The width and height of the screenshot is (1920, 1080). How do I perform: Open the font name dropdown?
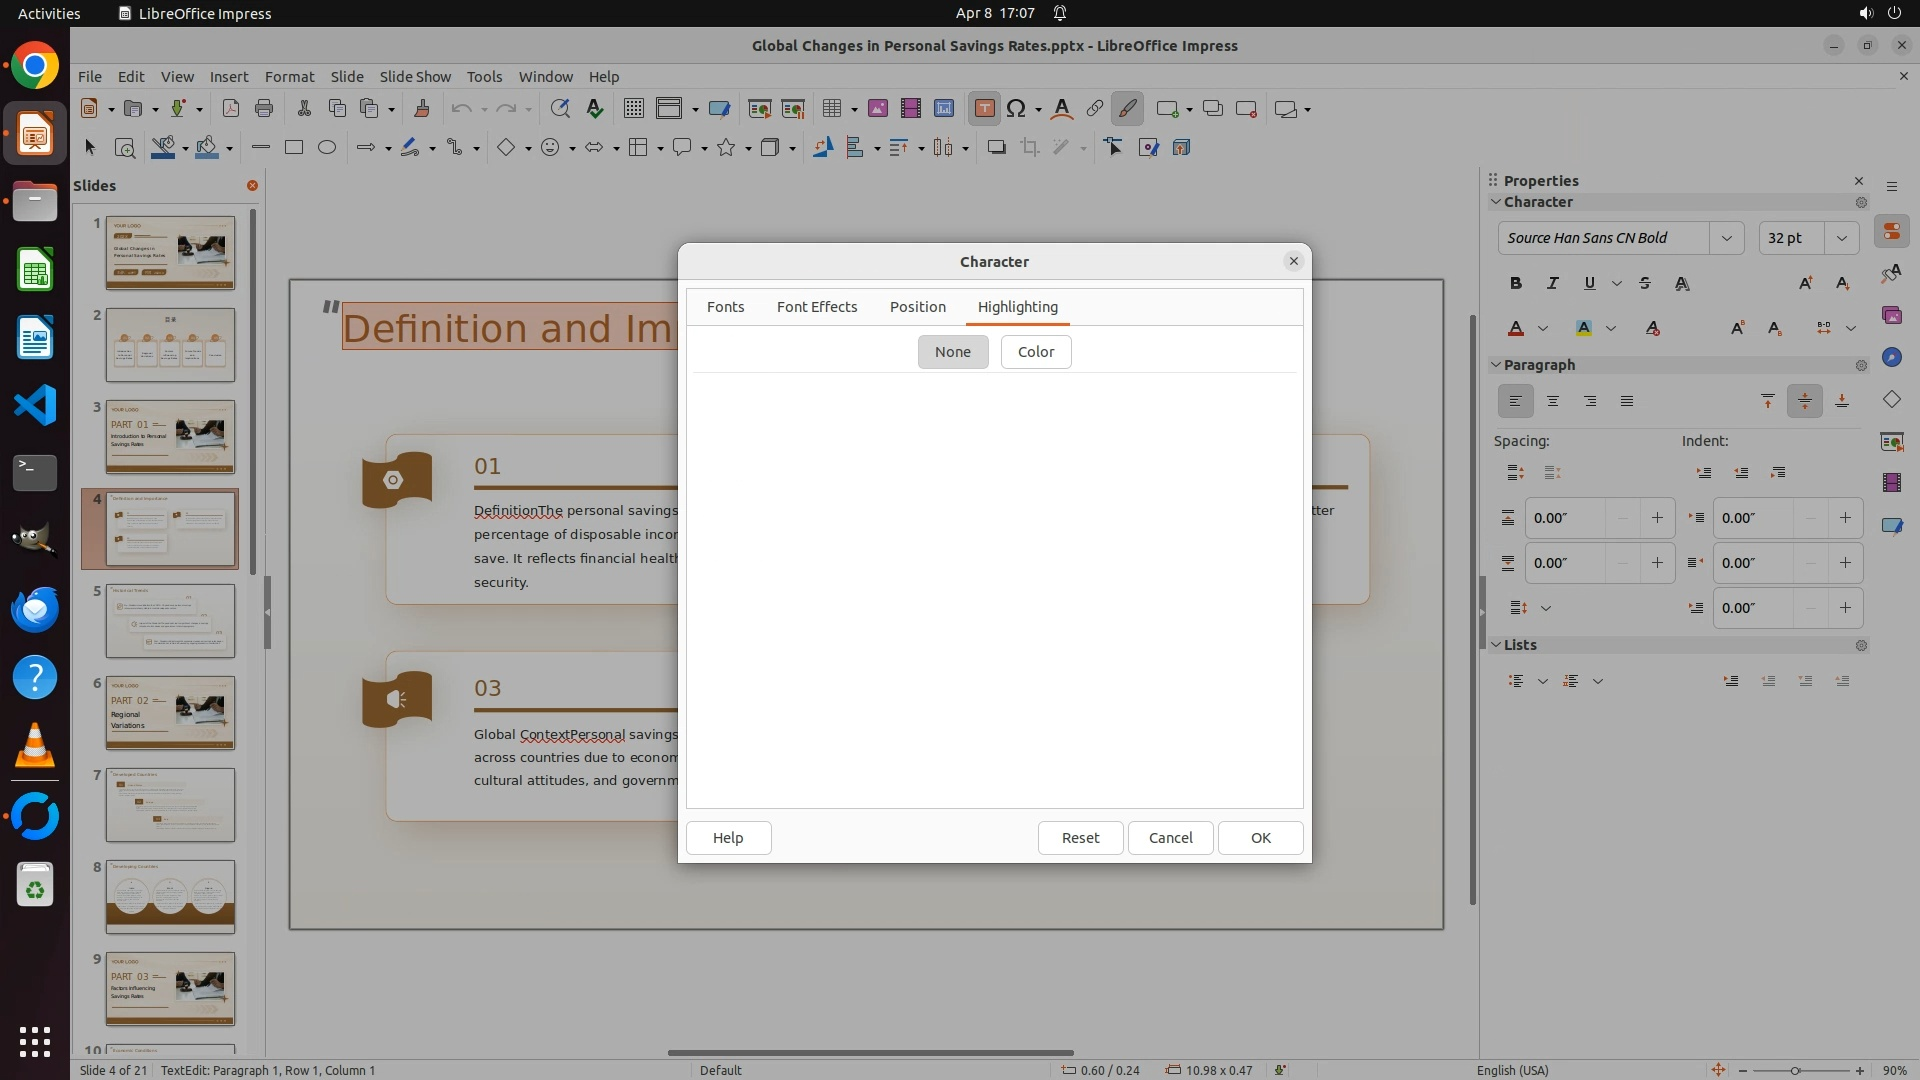click(x=1726, y=238)
